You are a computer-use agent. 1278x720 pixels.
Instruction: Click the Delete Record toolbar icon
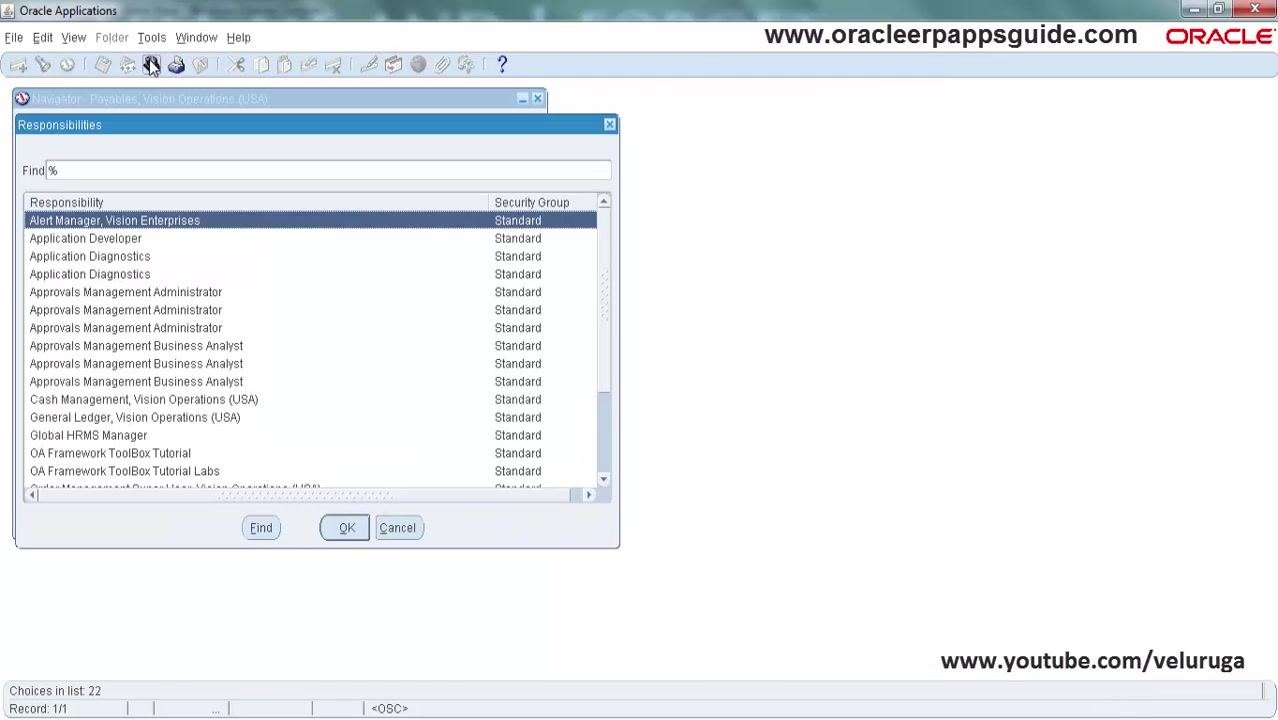333,65
